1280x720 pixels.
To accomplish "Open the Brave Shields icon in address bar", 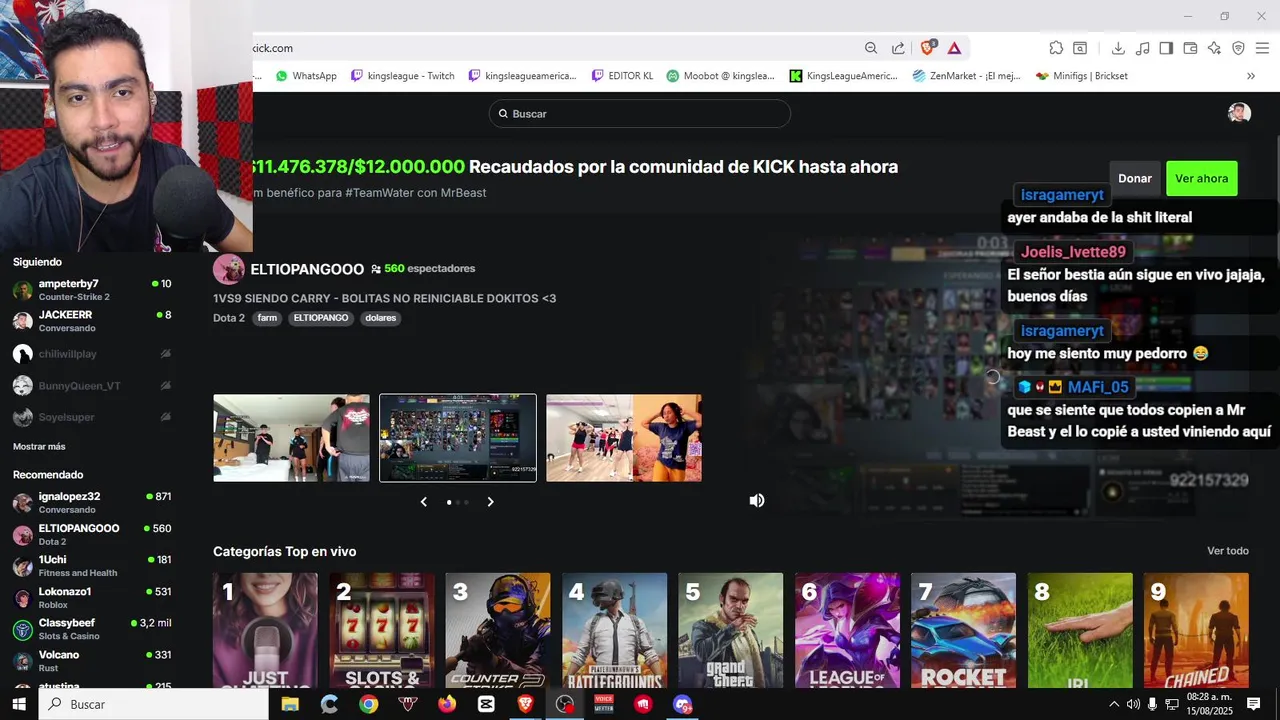I will [x=928, y=47].
